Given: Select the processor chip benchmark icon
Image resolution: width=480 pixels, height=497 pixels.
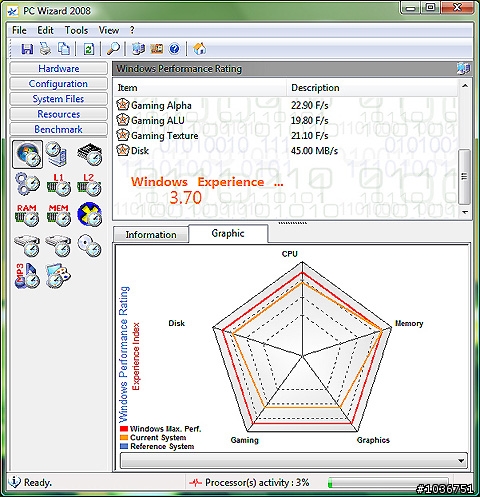Looking at the screenshot, I should 89,154.
